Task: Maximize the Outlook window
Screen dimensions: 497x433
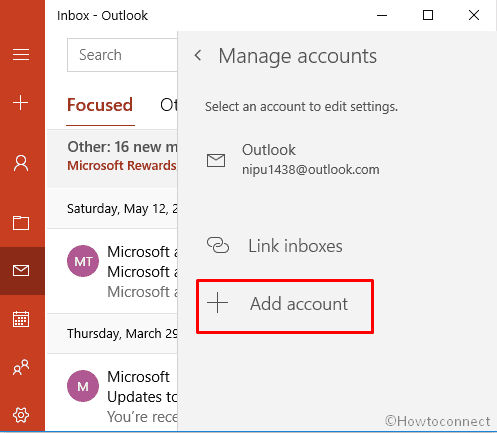Action: pos(428,15)
